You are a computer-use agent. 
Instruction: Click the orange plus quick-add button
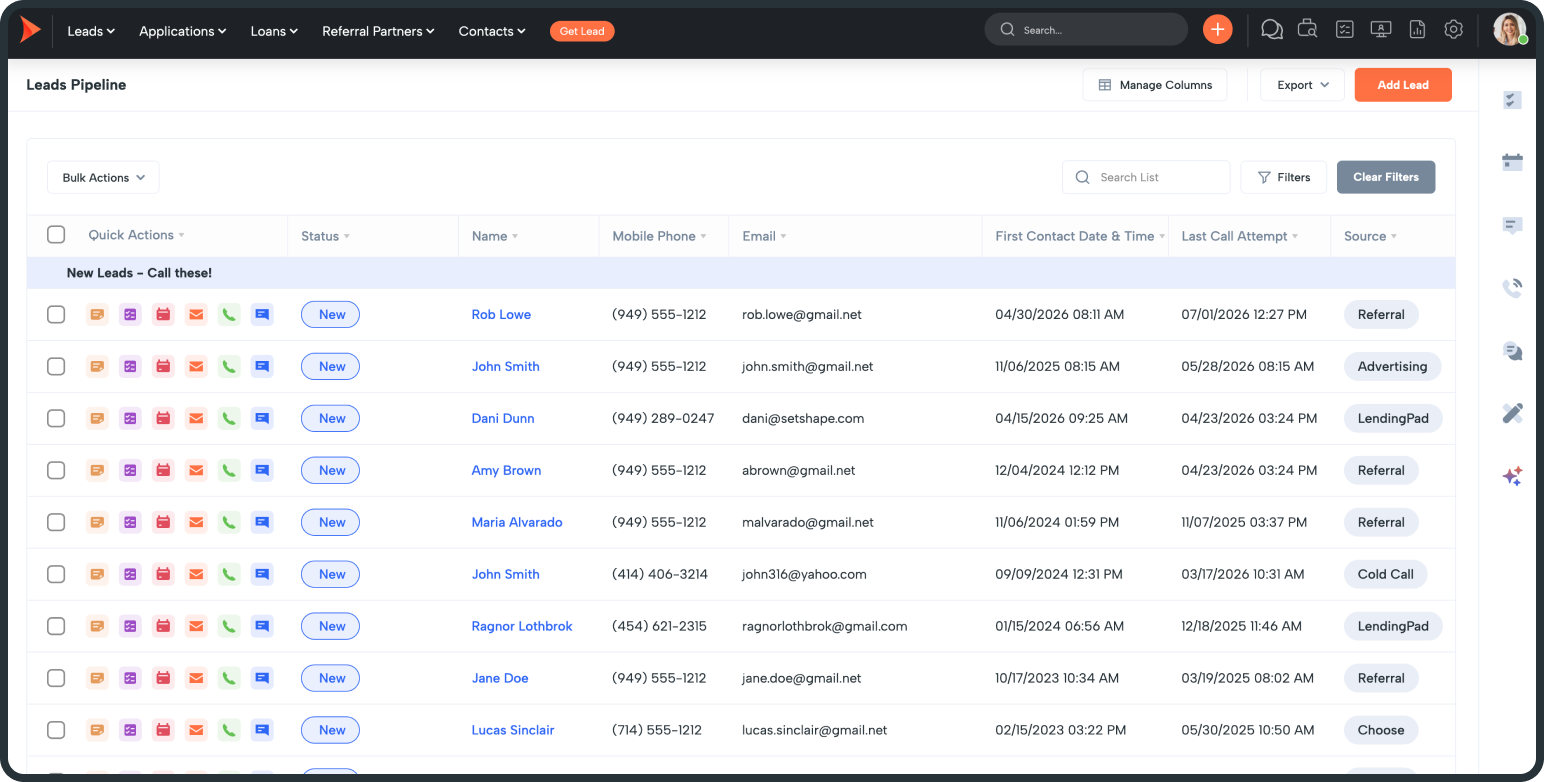pos(1217,30)
